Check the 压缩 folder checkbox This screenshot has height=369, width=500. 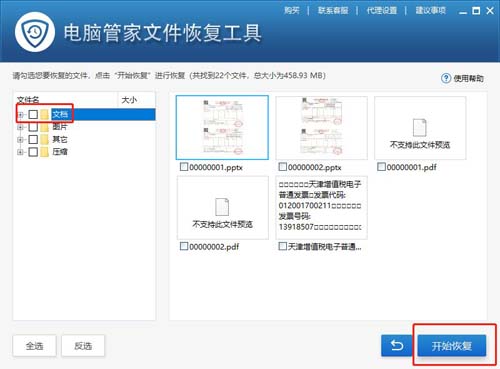tap(33, 152)
